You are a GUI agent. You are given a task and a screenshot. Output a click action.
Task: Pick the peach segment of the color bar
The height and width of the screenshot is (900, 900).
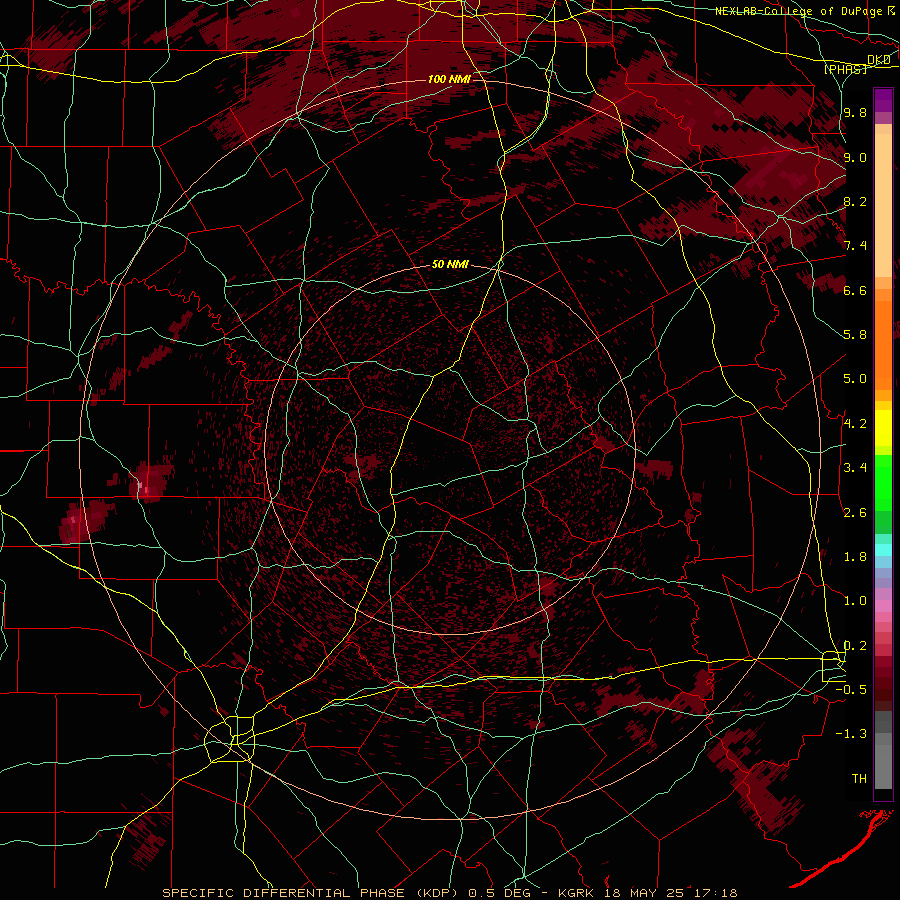click(883, 205)
